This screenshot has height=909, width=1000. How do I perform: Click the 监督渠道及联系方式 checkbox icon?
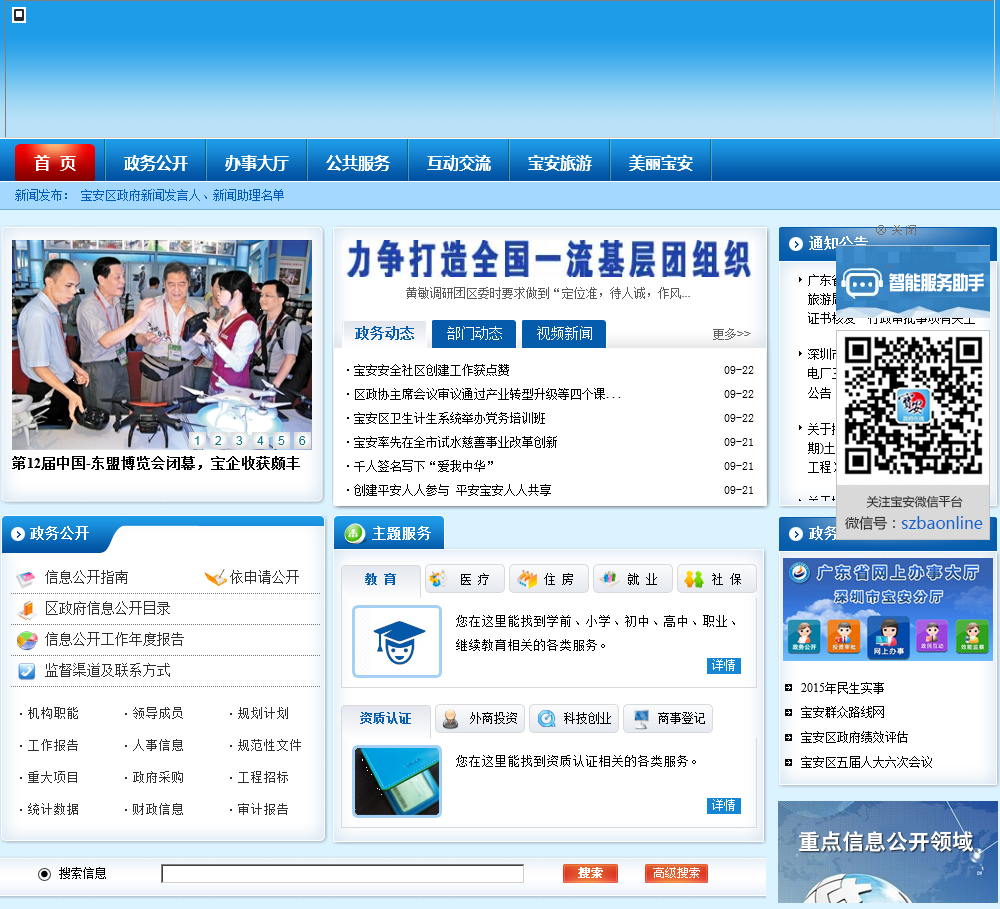[x=27, y=671]
